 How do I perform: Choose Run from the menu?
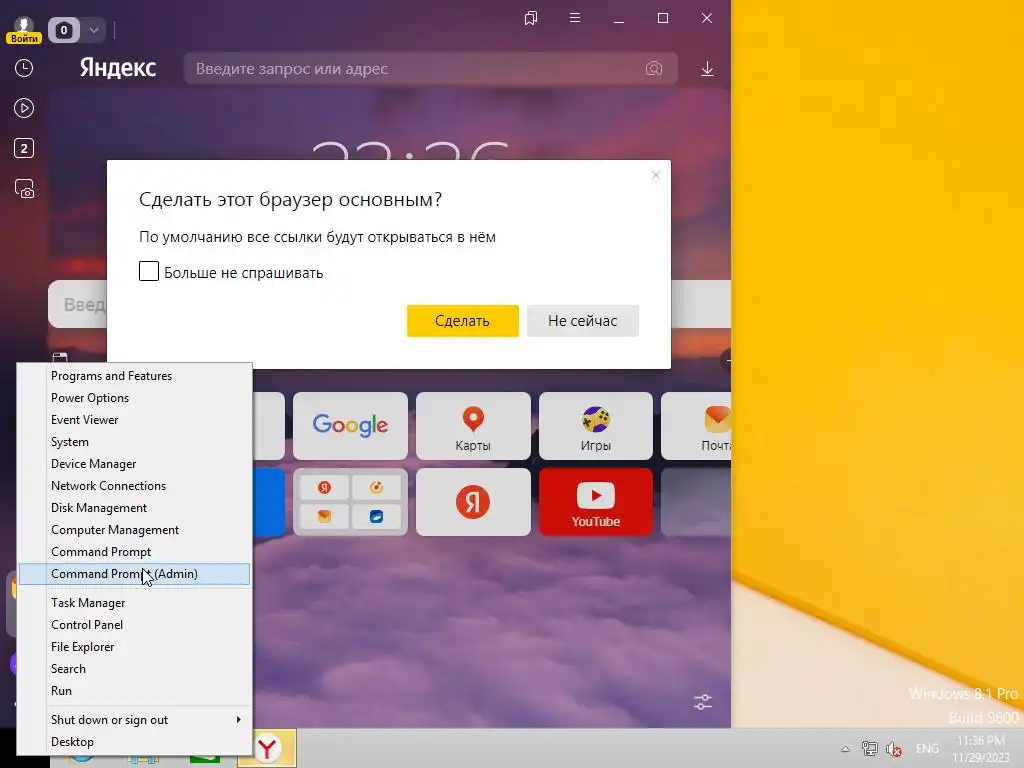tap(135, 691)
